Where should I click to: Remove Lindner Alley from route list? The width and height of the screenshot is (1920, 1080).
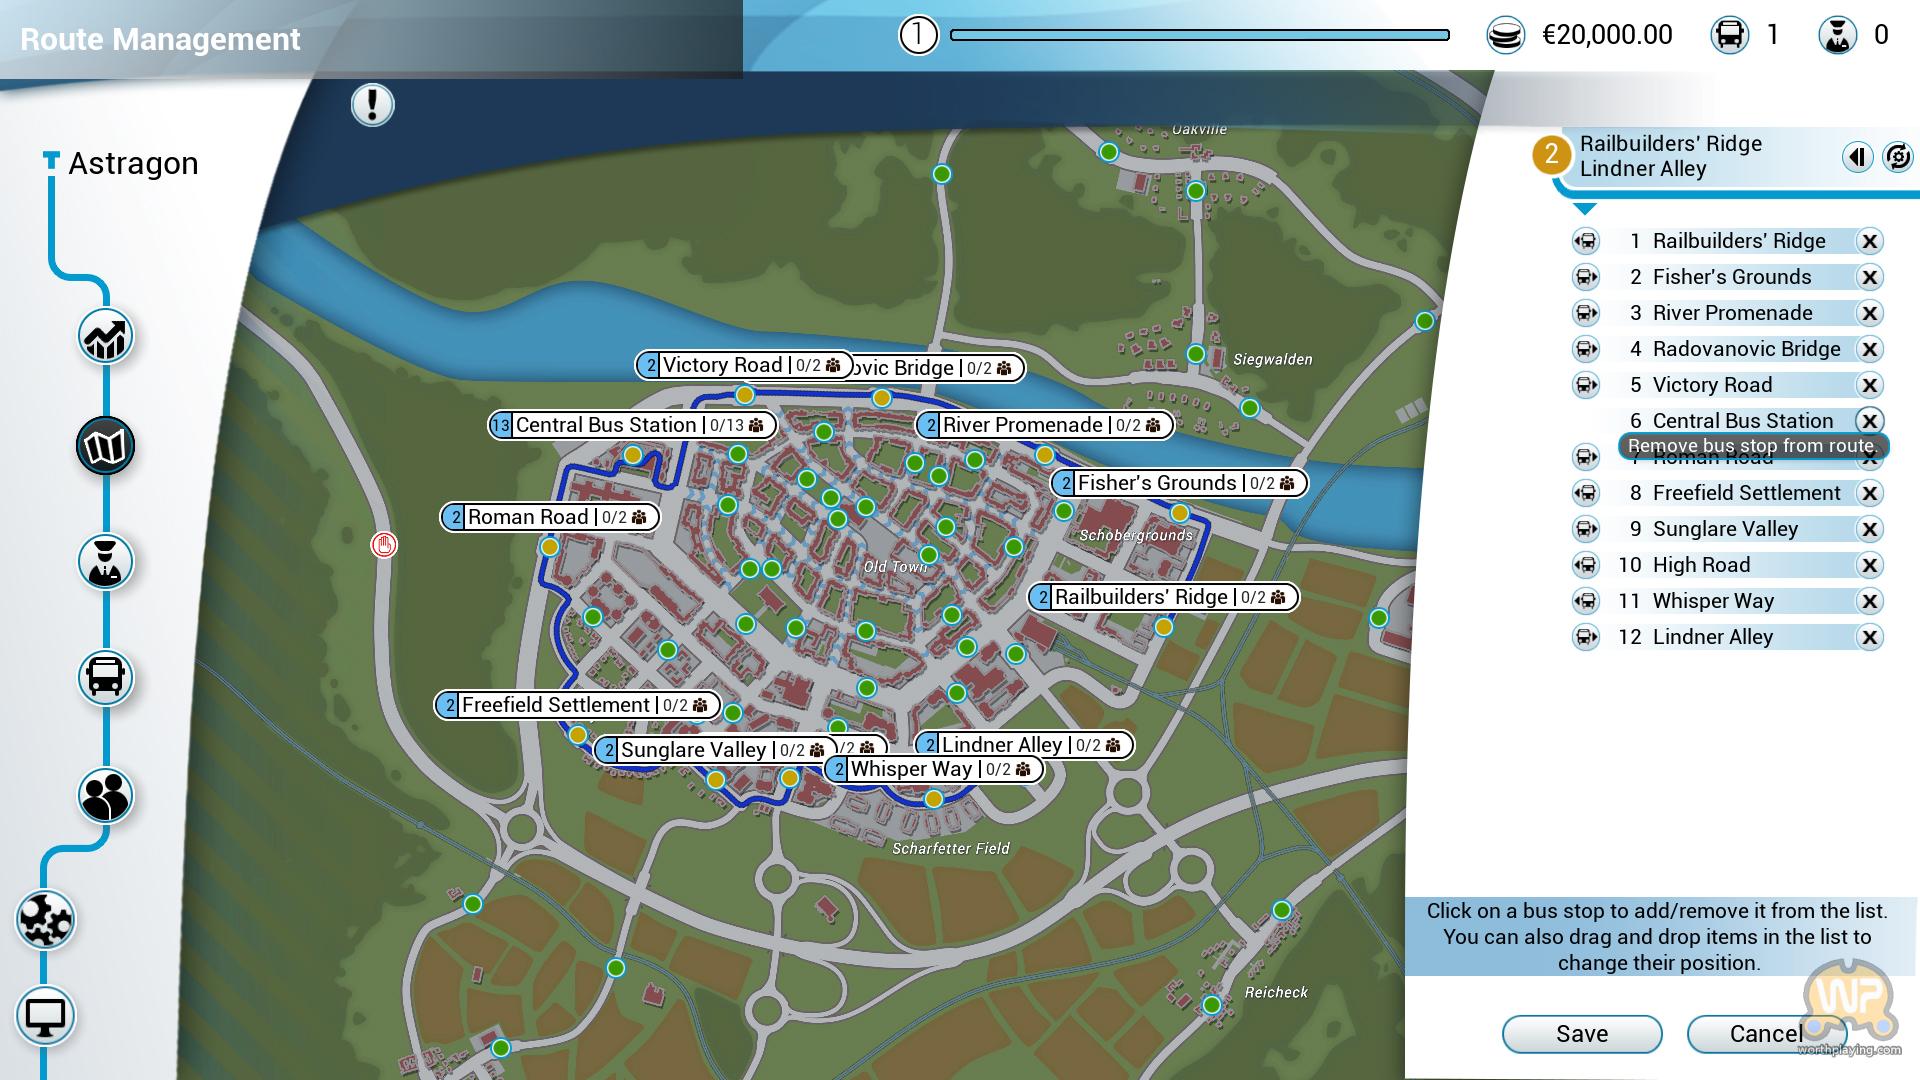[x=1869, y=637]
